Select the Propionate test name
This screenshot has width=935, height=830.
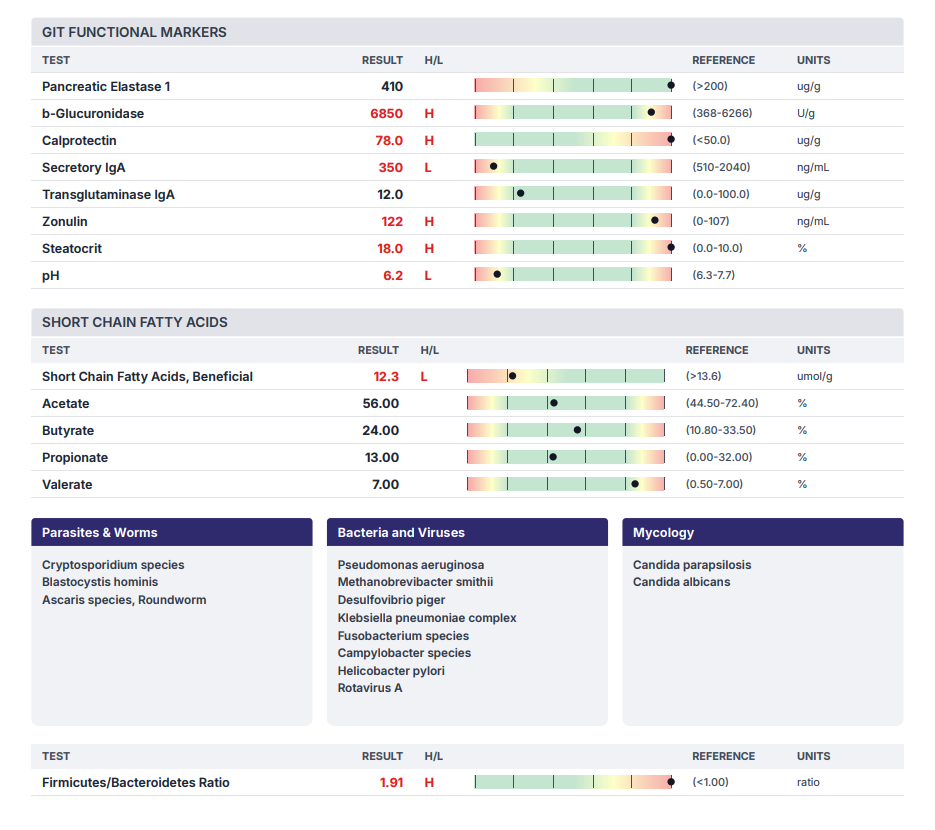(x=75, y=458)
